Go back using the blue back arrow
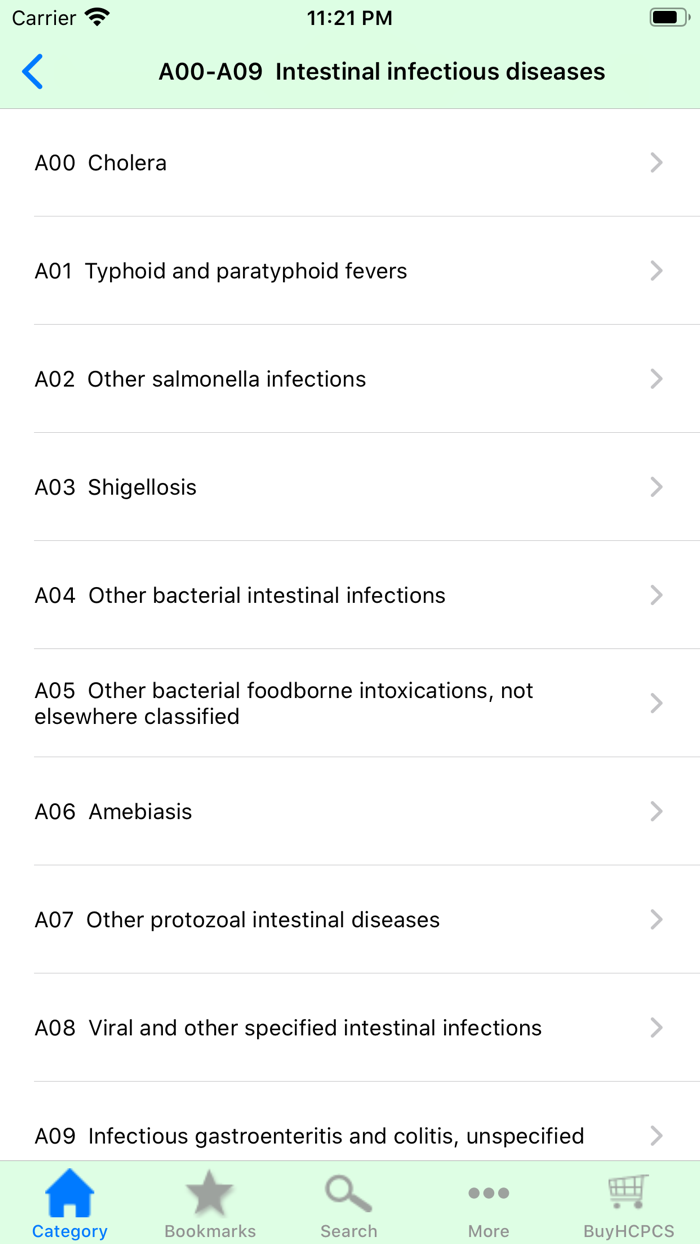The height and width of the screenshot is (1244, 700). (33, 71)
